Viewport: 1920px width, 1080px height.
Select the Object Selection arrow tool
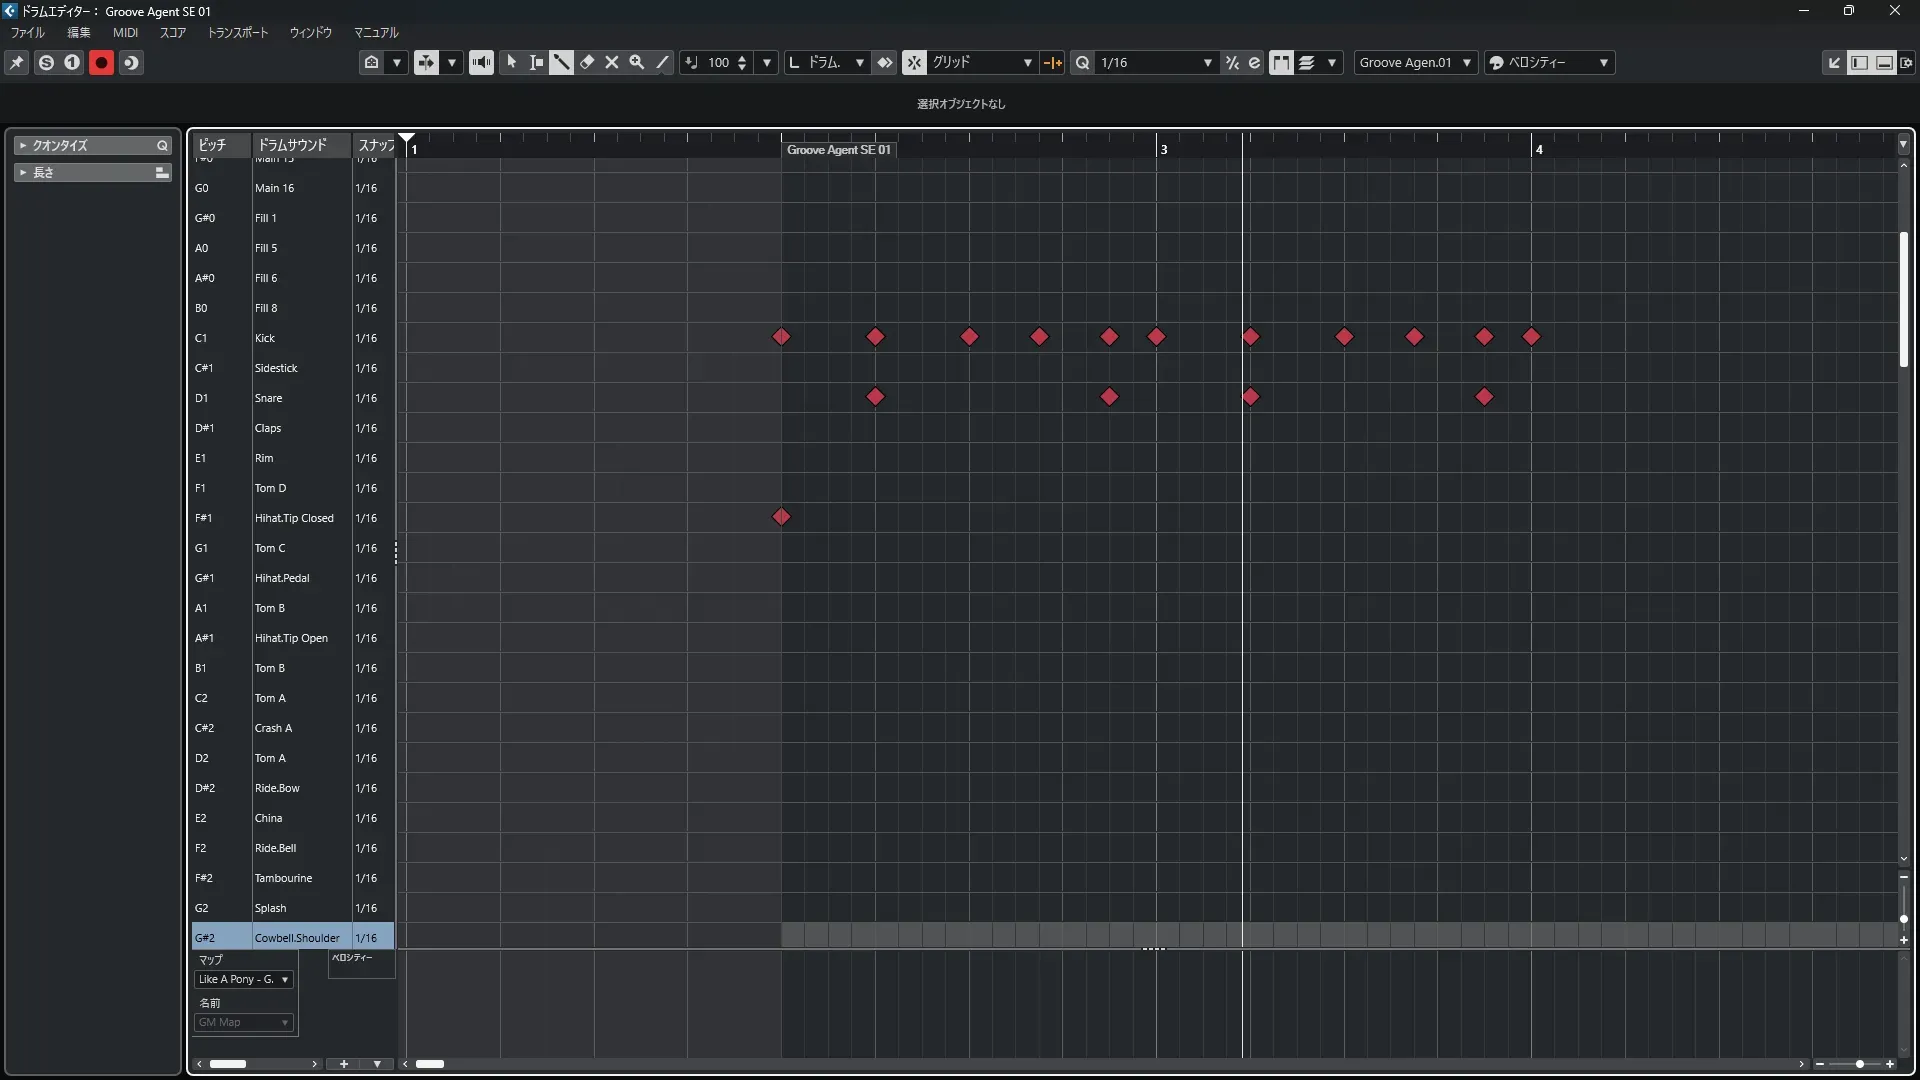[x=511, y=62]
